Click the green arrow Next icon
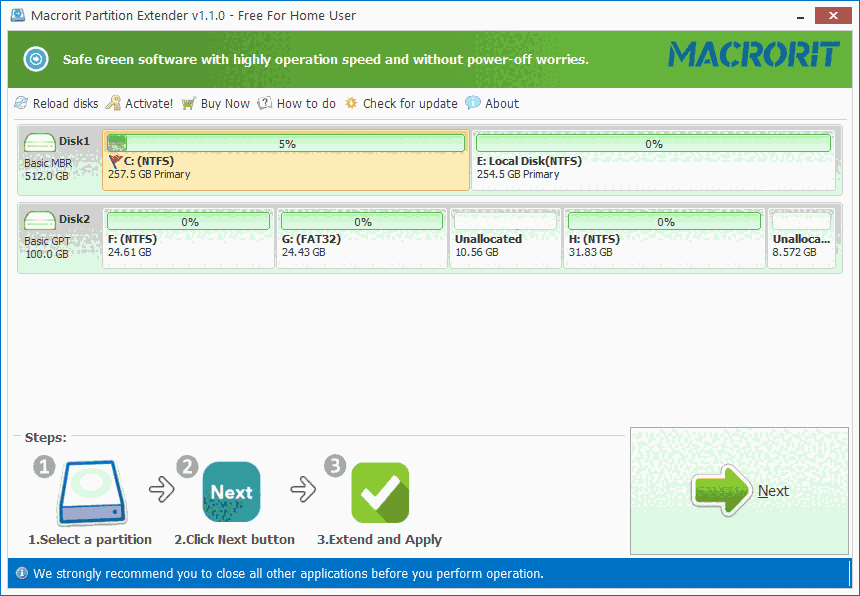The width and height of the screenshot is (860, 596). pos(722,490)
